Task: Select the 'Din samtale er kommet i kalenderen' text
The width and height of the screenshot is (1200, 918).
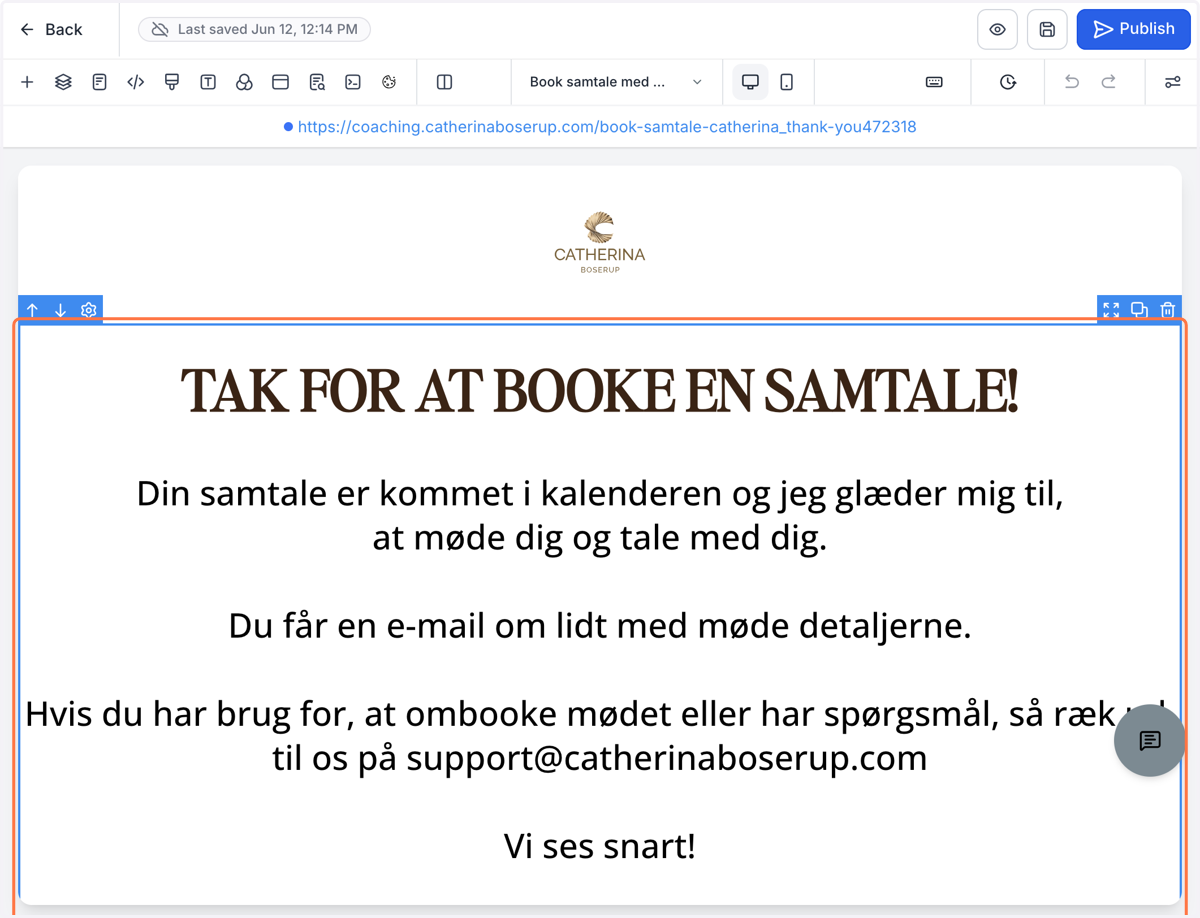Action: [x=600, y=493]
